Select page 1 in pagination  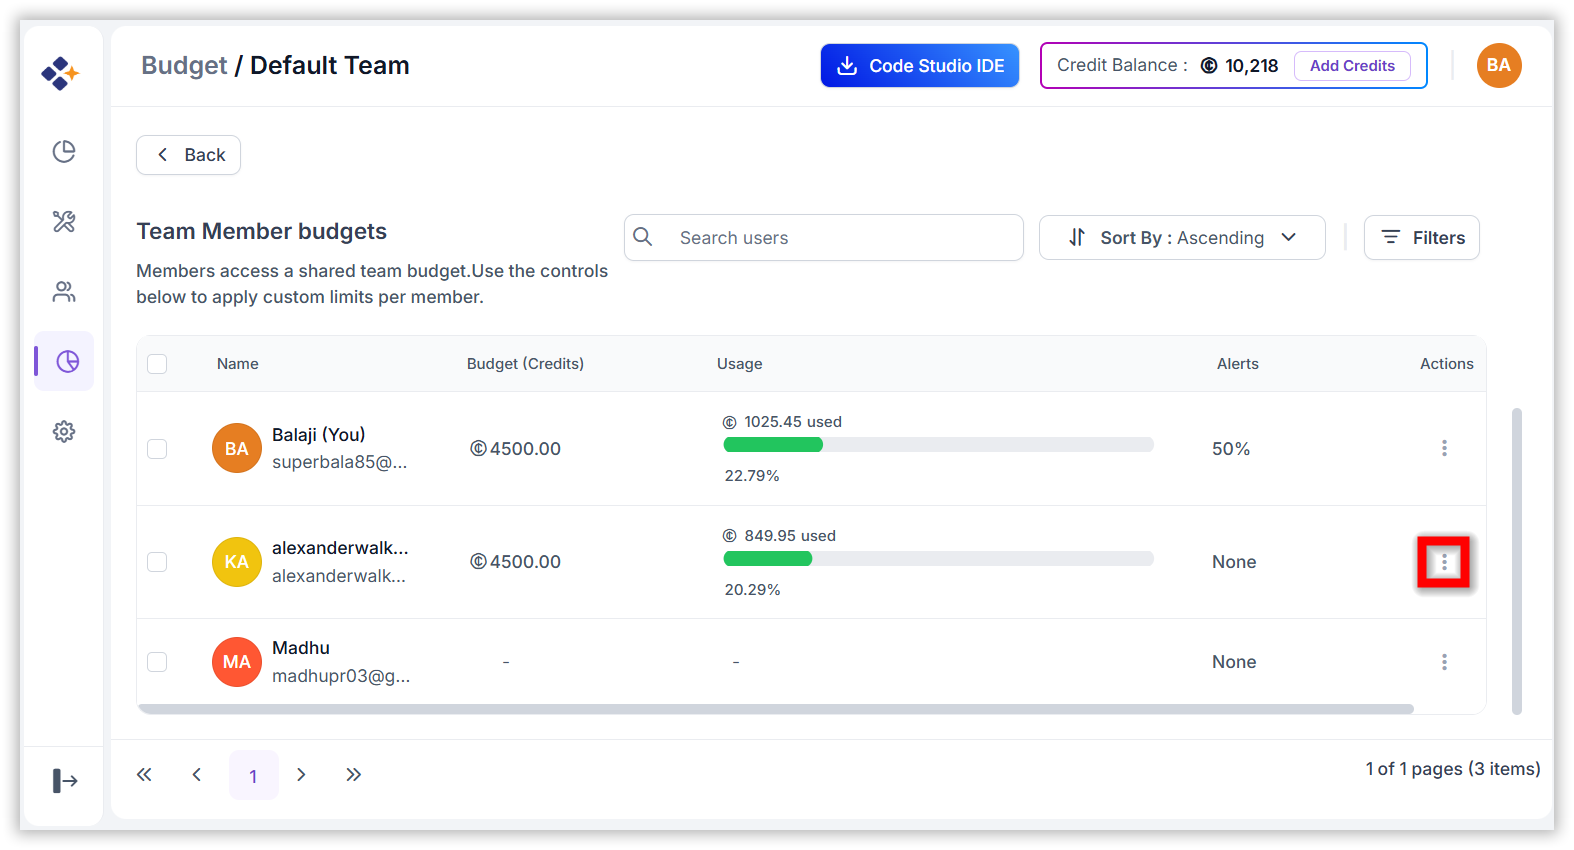(254, 775)
